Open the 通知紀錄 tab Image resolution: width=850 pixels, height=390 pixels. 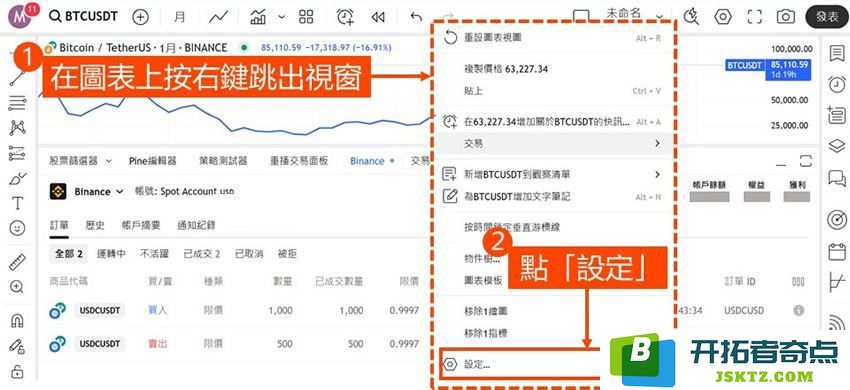point(196,225)
